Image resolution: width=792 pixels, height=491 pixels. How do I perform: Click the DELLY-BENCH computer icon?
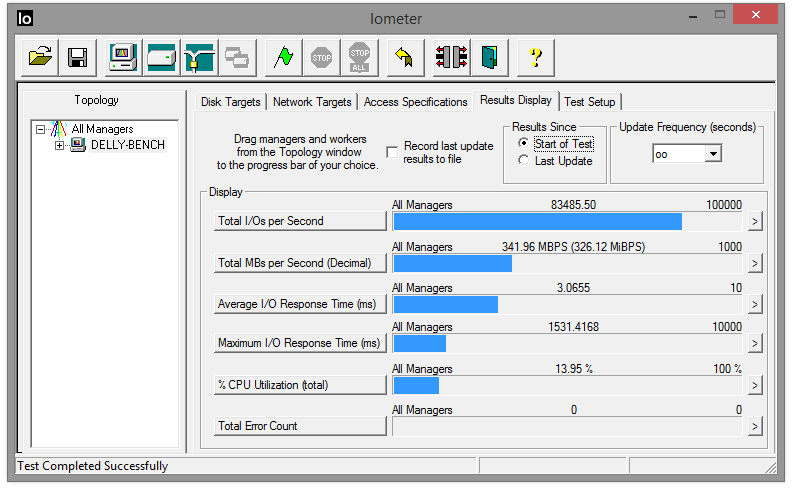click(78, 145)
